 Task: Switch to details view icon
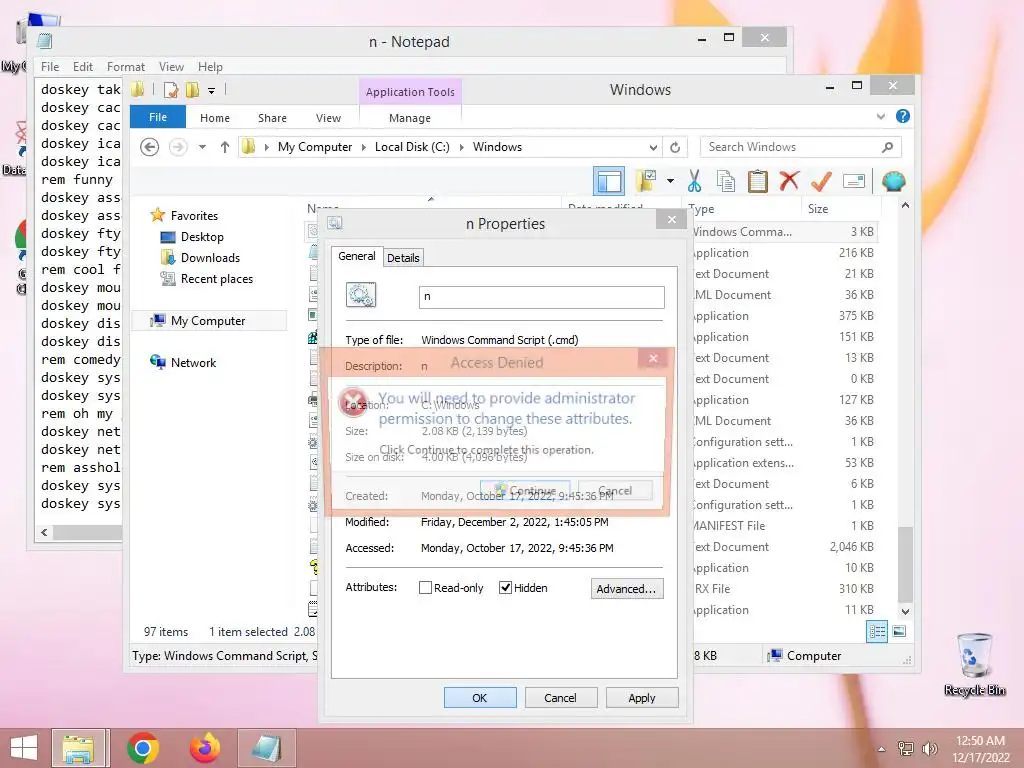[x=877, y=632]
